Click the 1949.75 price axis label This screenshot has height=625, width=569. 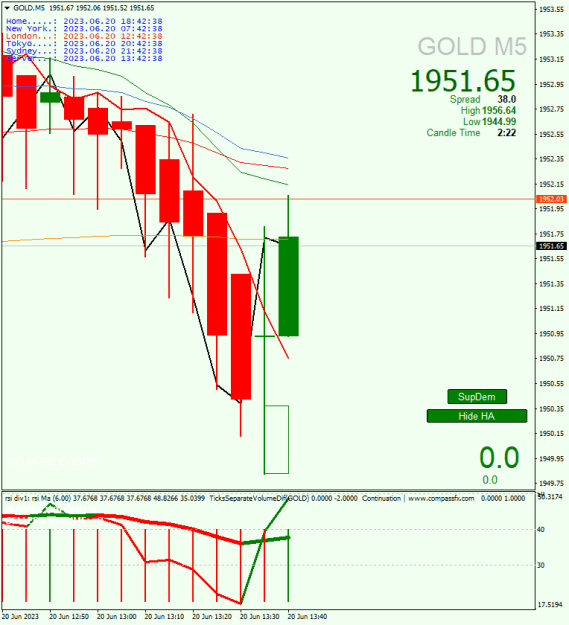point(551,483)
